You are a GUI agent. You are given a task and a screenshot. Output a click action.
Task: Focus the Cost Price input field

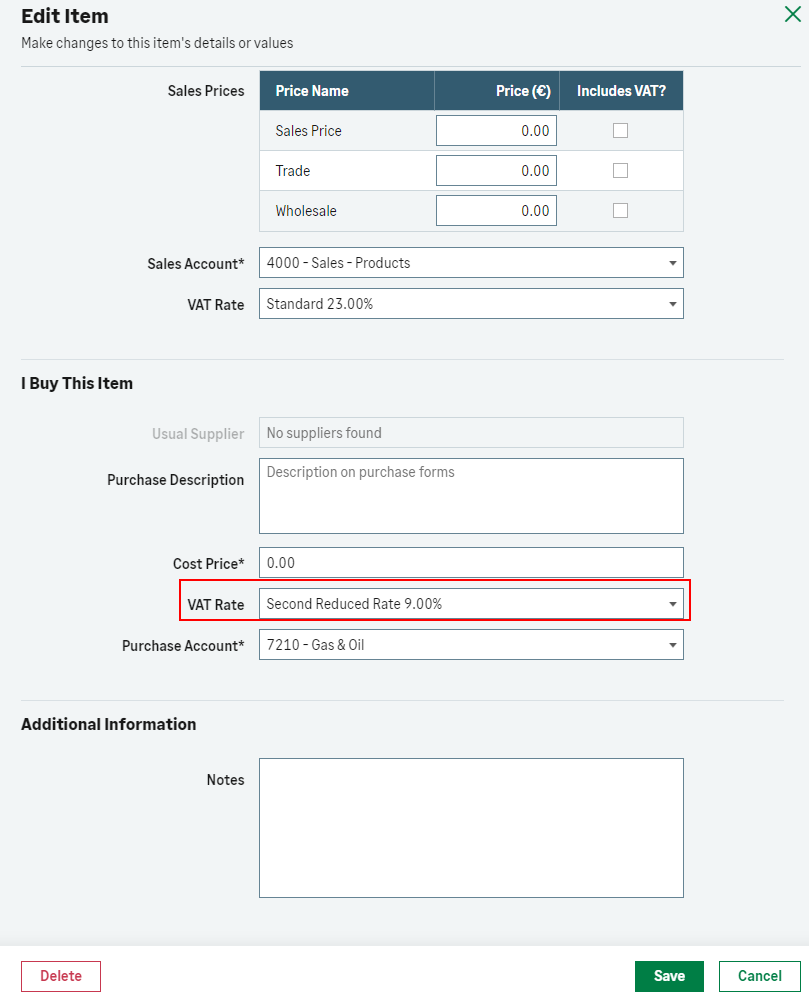[471, 563]
